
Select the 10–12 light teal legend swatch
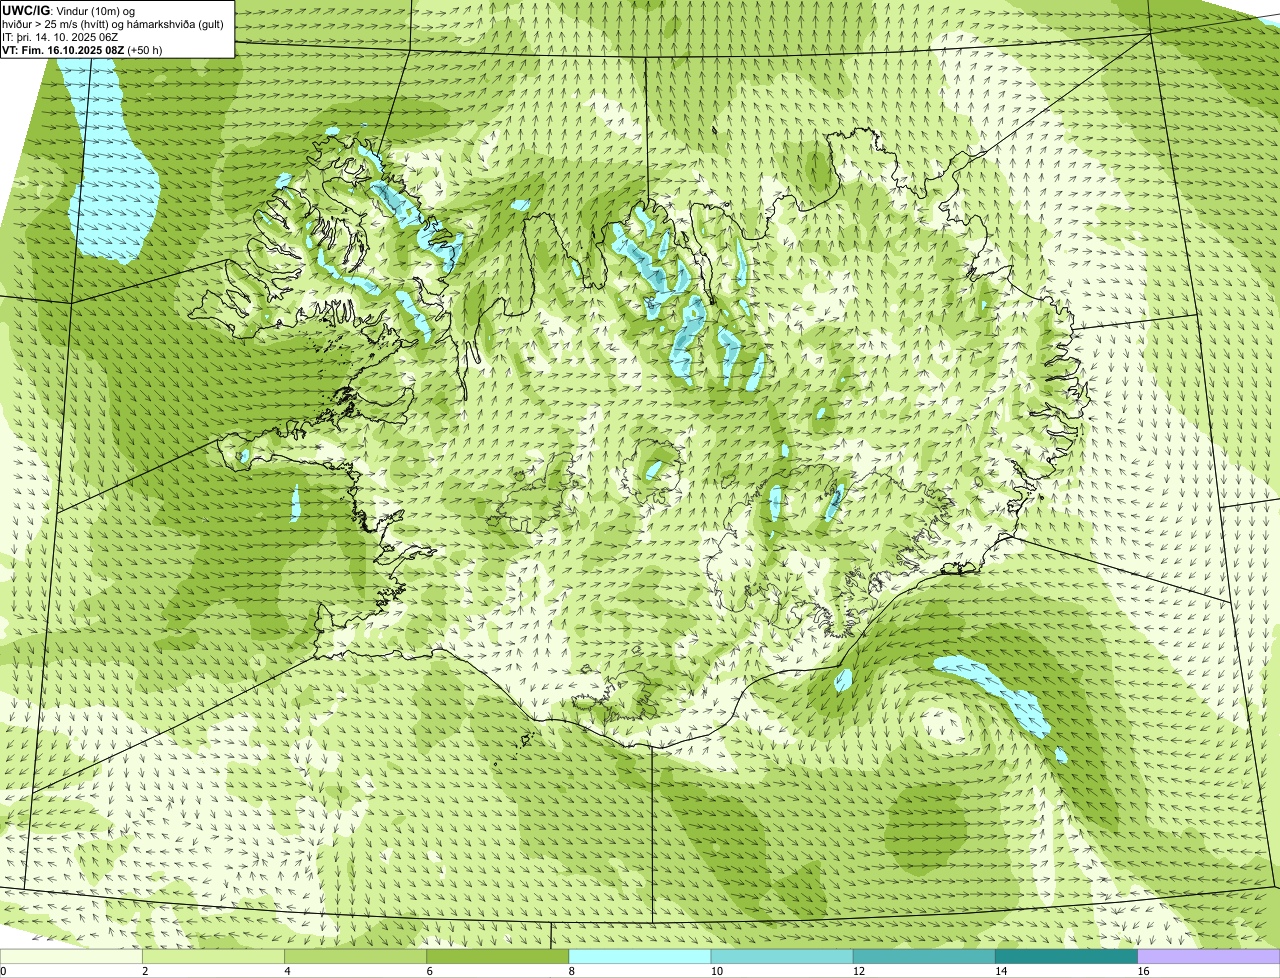tap(783, 957)
